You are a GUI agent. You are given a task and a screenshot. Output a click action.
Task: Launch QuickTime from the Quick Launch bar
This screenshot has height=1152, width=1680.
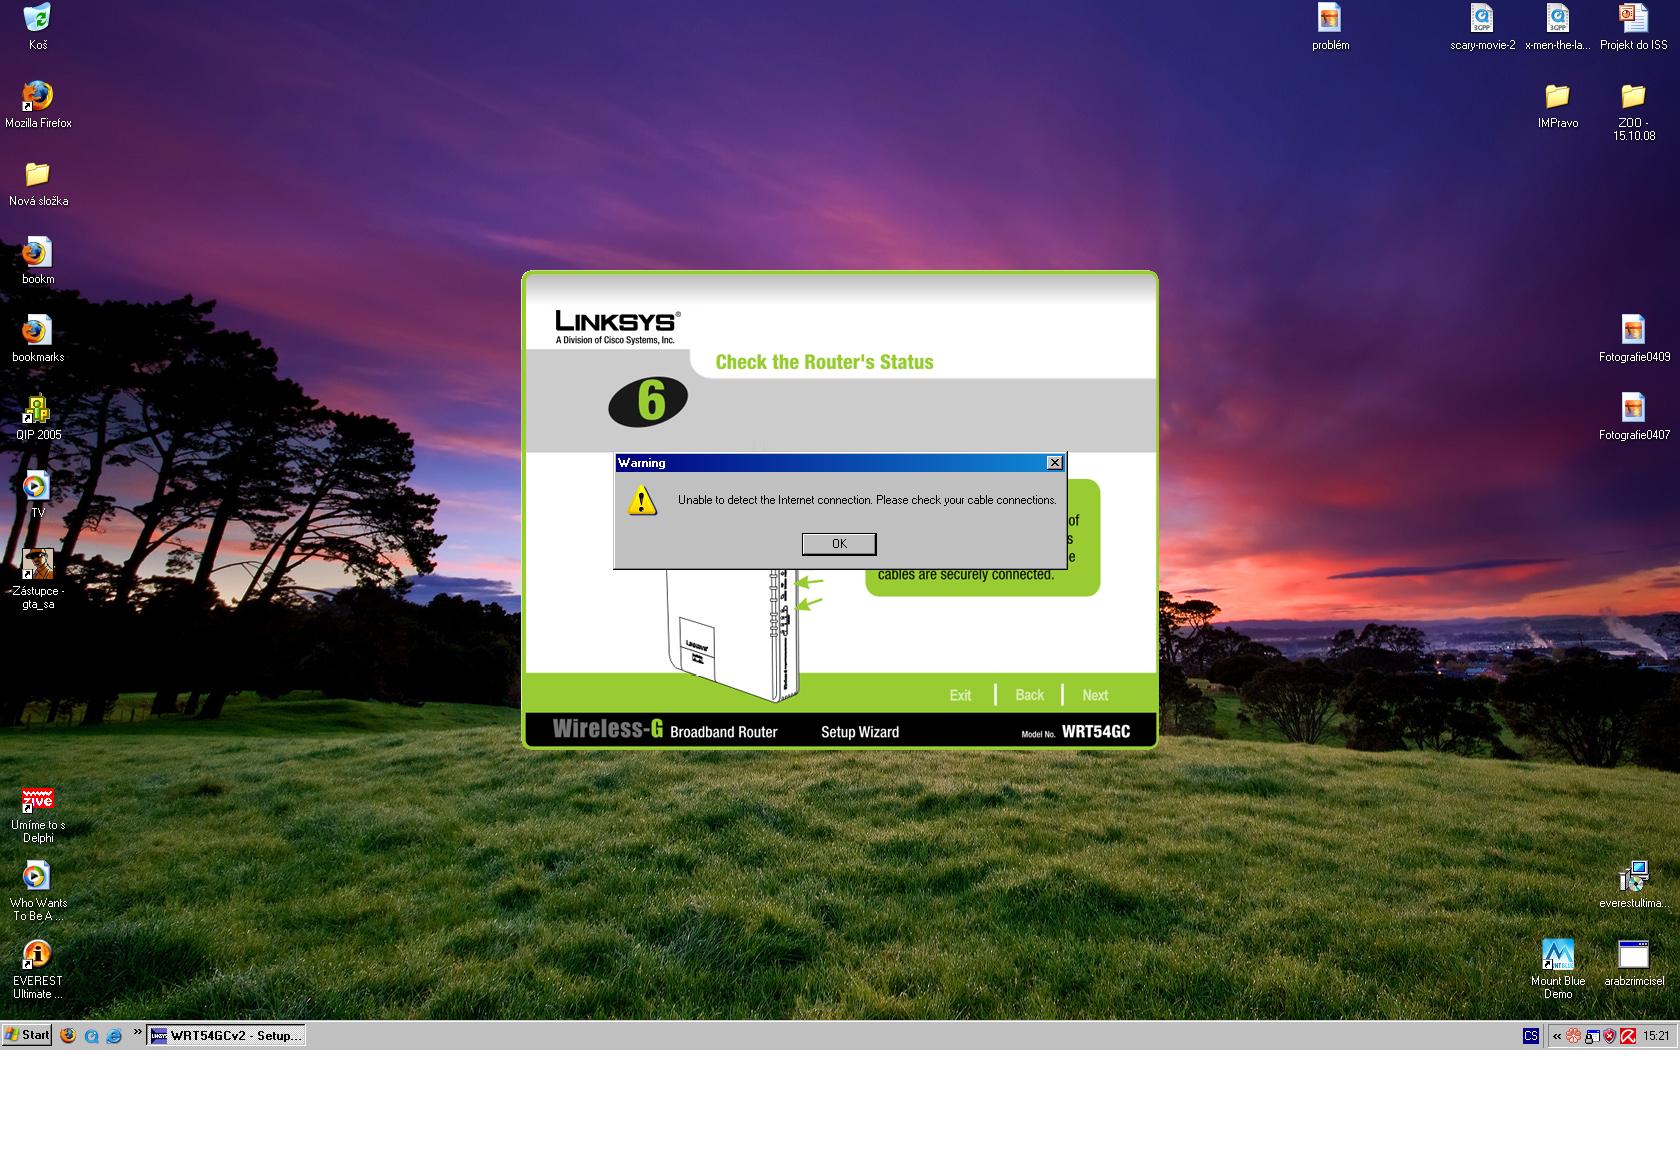(91, 1036)
